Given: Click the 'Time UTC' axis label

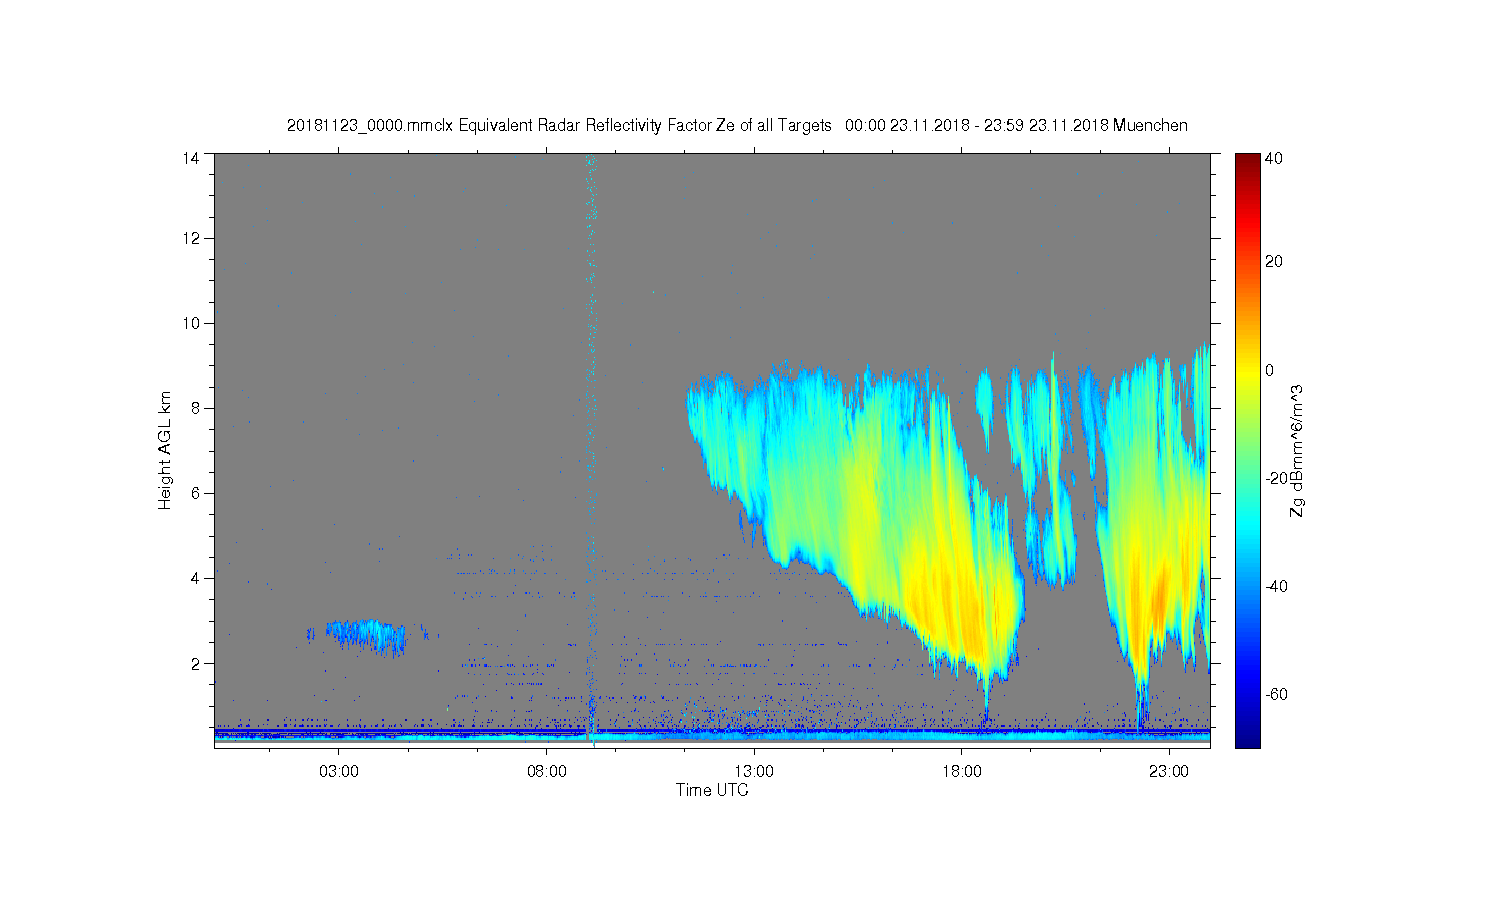Looking at the screenshot, I should (712, 790).
